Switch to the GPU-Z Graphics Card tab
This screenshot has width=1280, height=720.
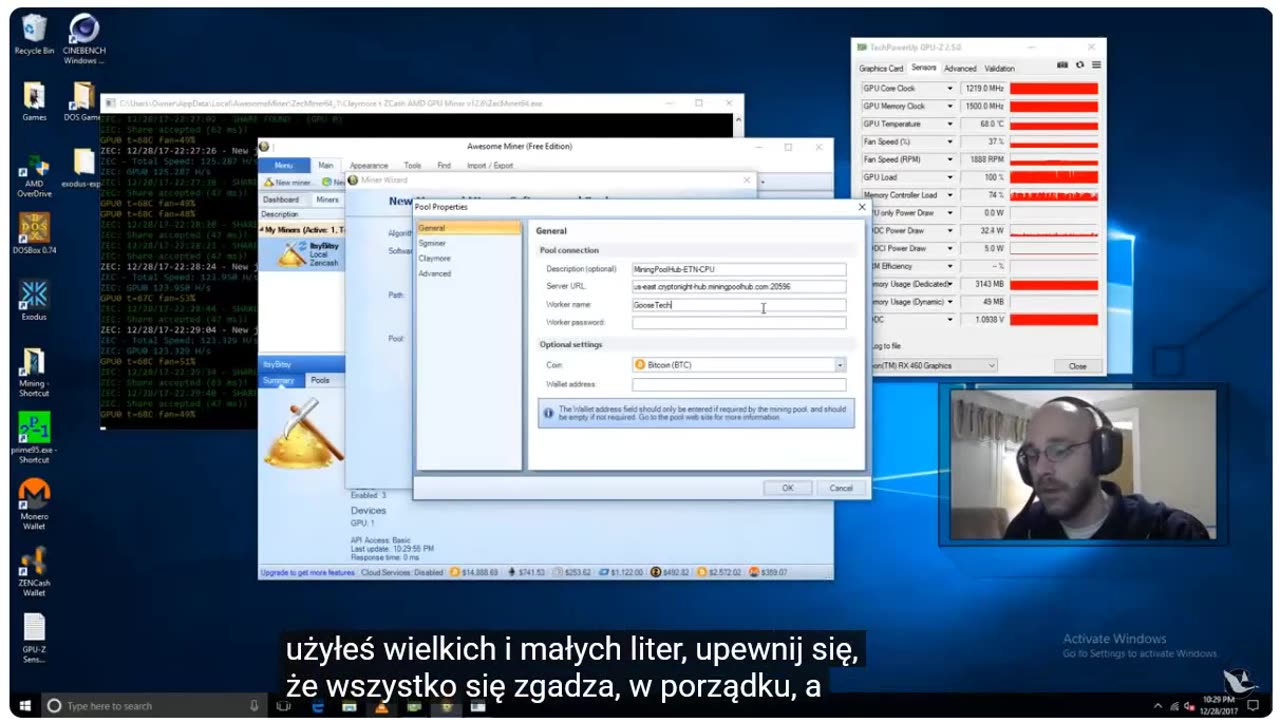click(881, 69)
